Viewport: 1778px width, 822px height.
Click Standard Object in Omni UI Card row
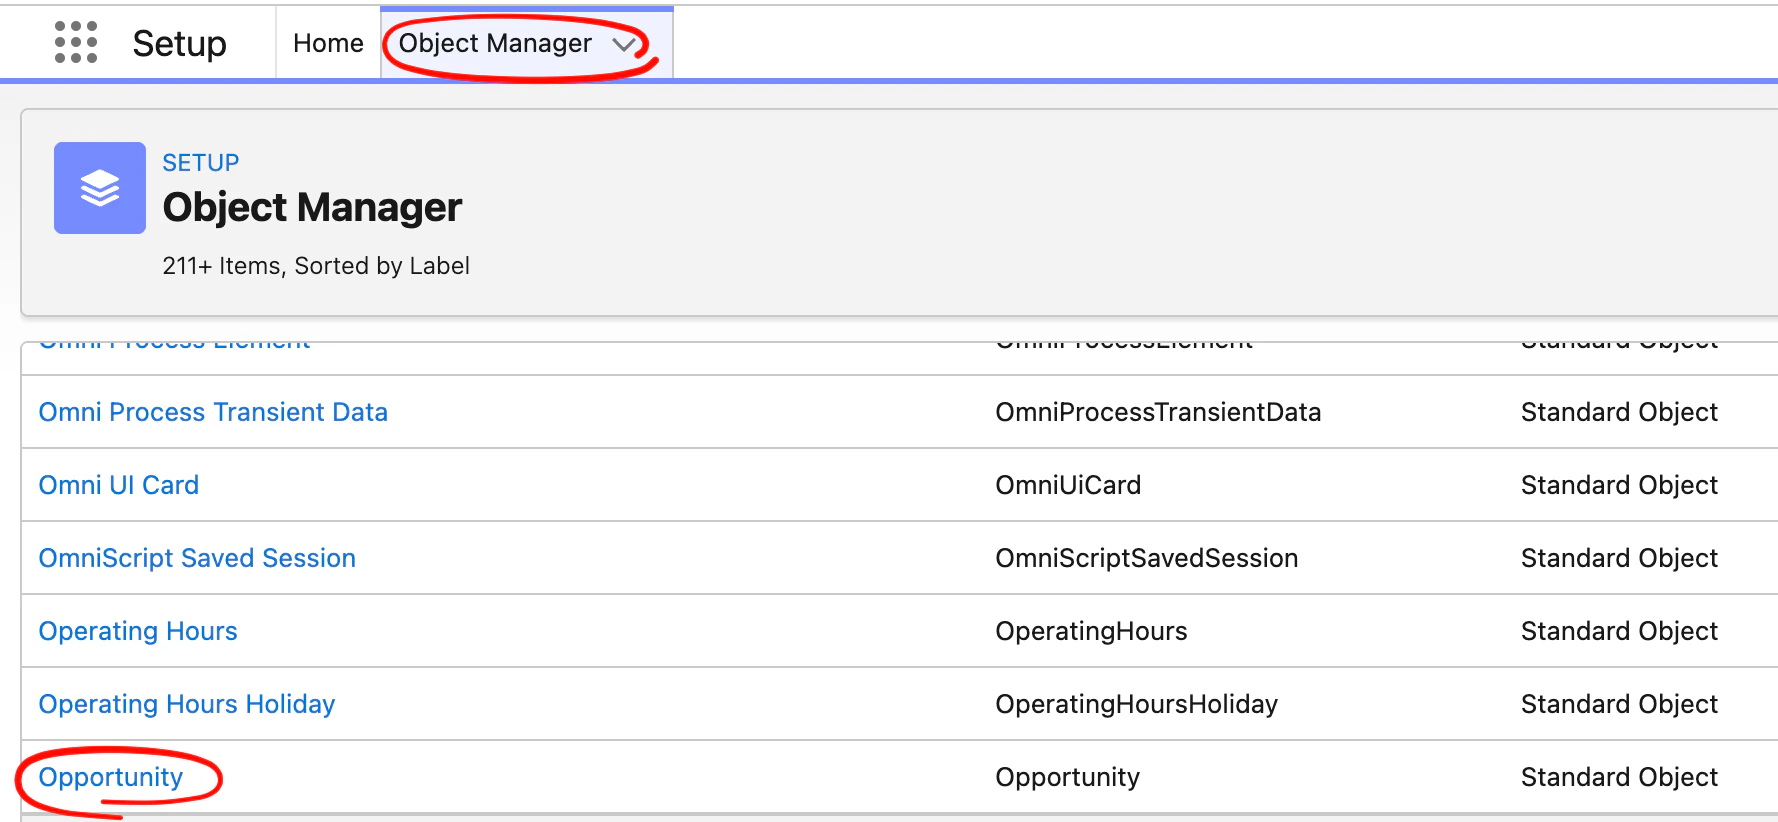coord(1619,485)
